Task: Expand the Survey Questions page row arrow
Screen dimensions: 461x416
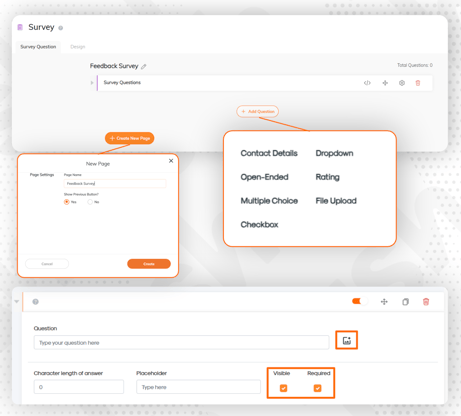Action: click(x=92, y=83)
